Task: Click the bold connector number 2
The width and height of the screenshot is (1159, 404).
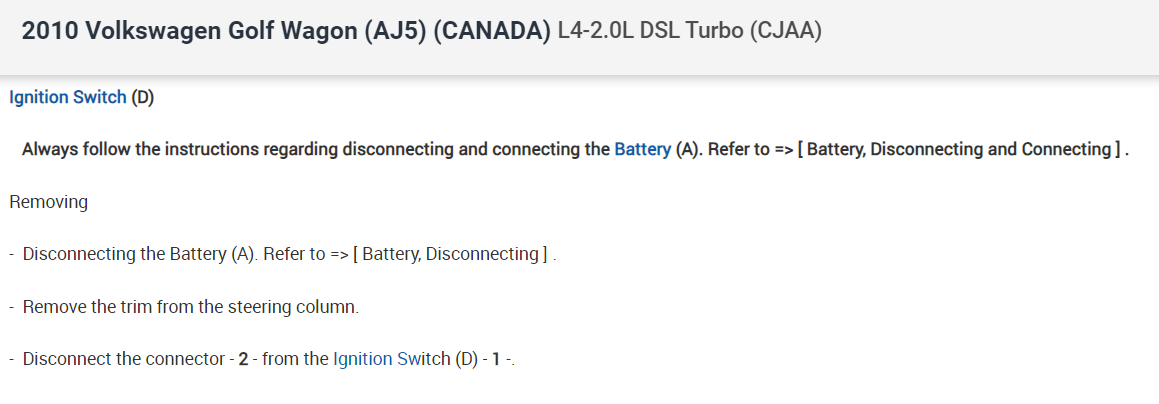Action: (x=243, y=359)
